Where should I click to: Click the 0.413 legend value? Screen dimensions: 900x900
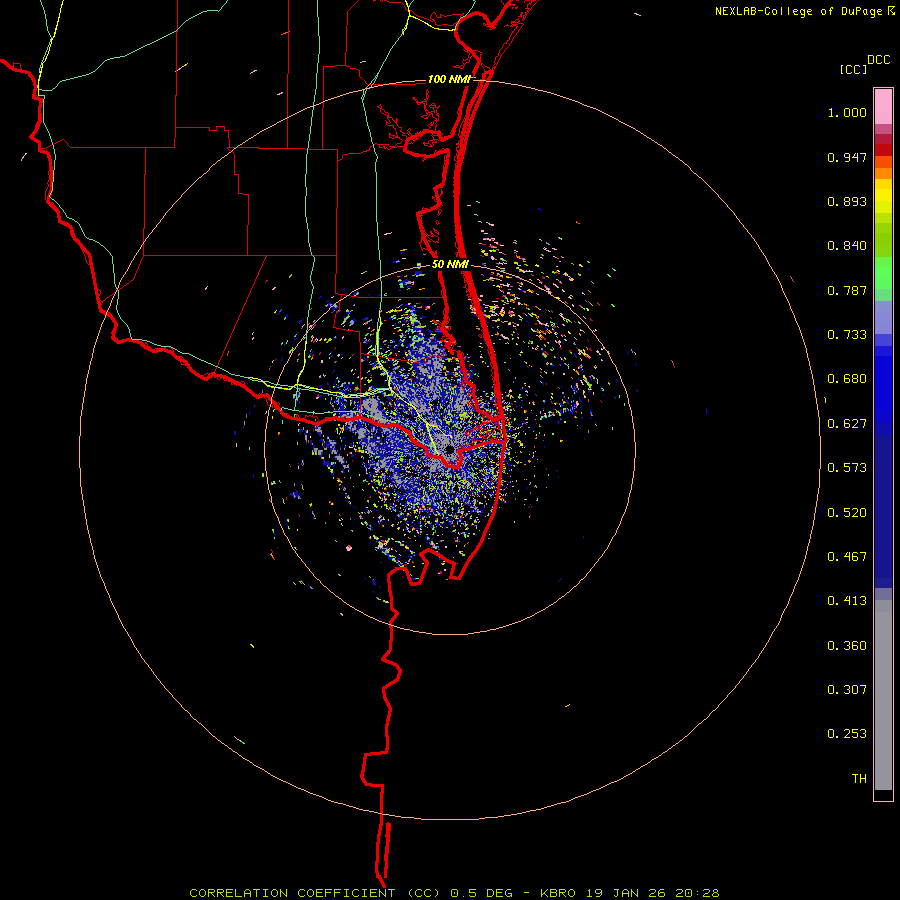(x=847, y=601)
